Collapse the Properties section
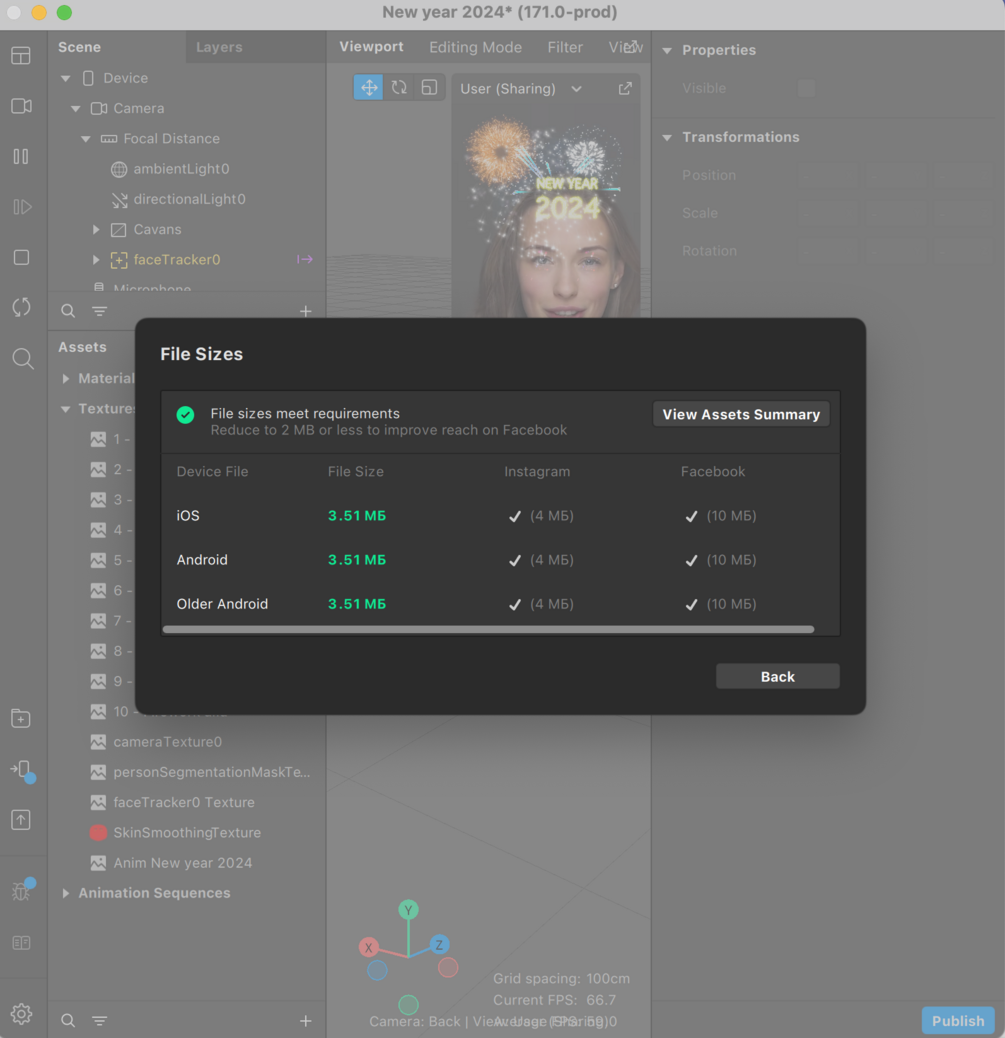 tap(667, 50)
